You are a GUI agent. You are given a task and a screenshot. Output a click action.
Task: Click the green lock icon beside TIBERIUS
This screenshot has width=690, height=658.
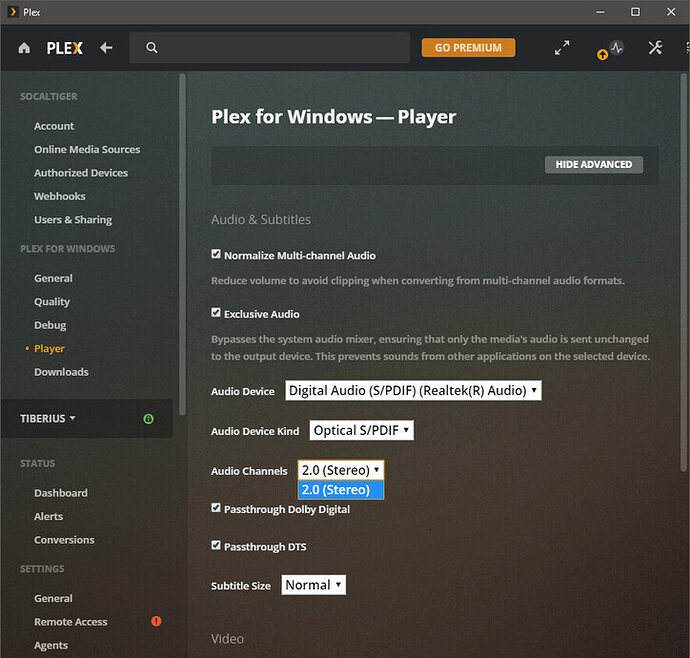149,419
